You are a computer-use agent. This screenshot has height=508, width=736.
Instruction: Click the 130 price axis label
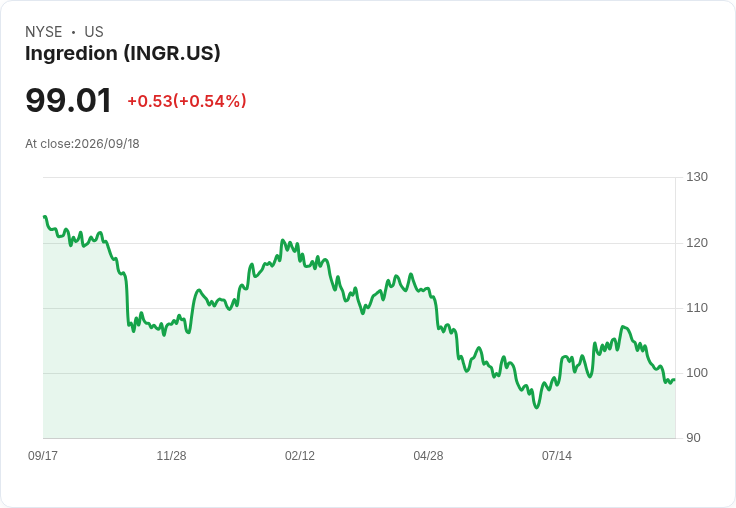click(697, 177)
